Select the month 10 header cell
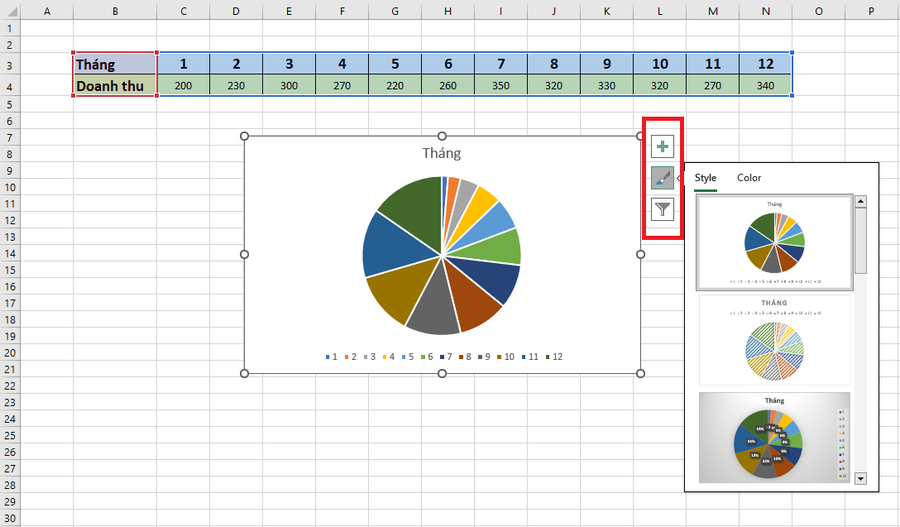The width and height of the screenshot is (900, 527). click(660, 64)
